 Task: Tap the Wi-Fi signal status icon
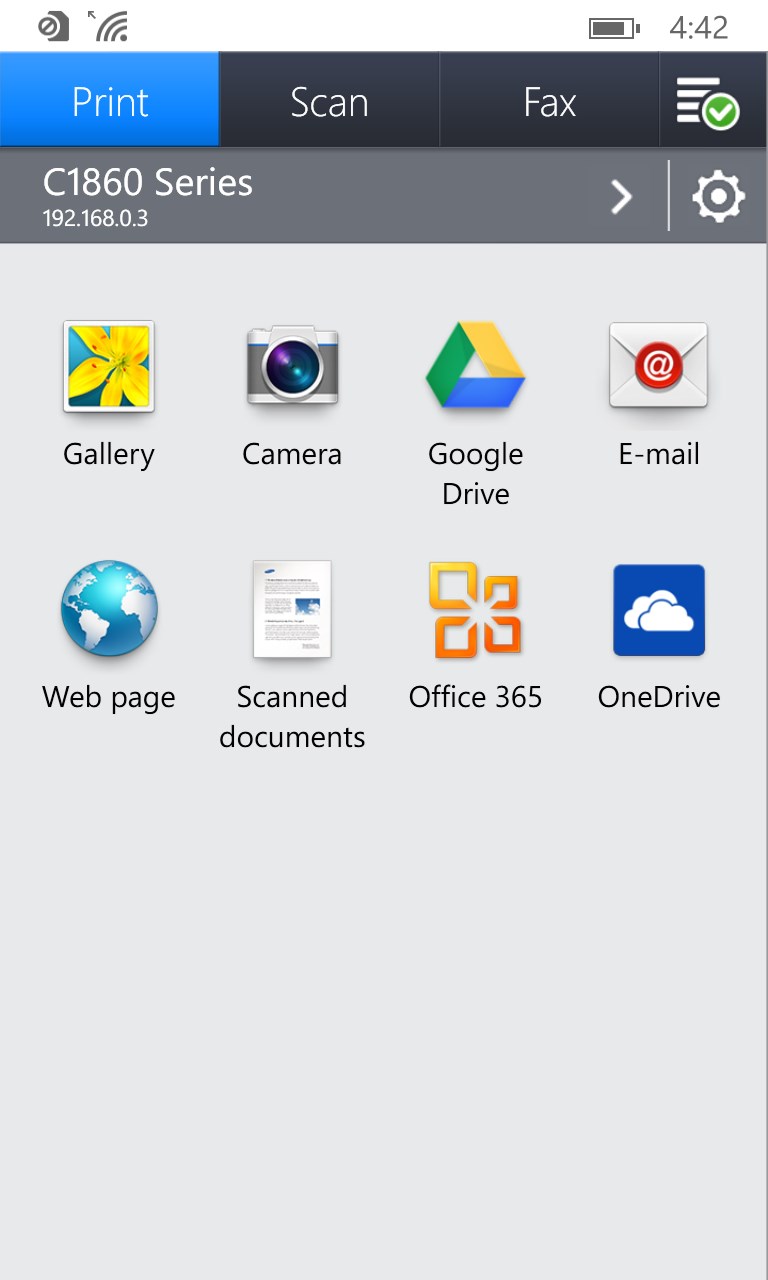(108, 26)
